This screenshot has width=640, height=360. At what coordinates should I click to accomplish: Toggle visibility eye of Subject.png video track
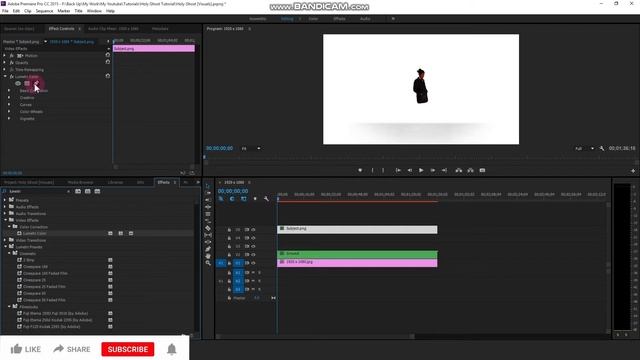tap(253, 230)
